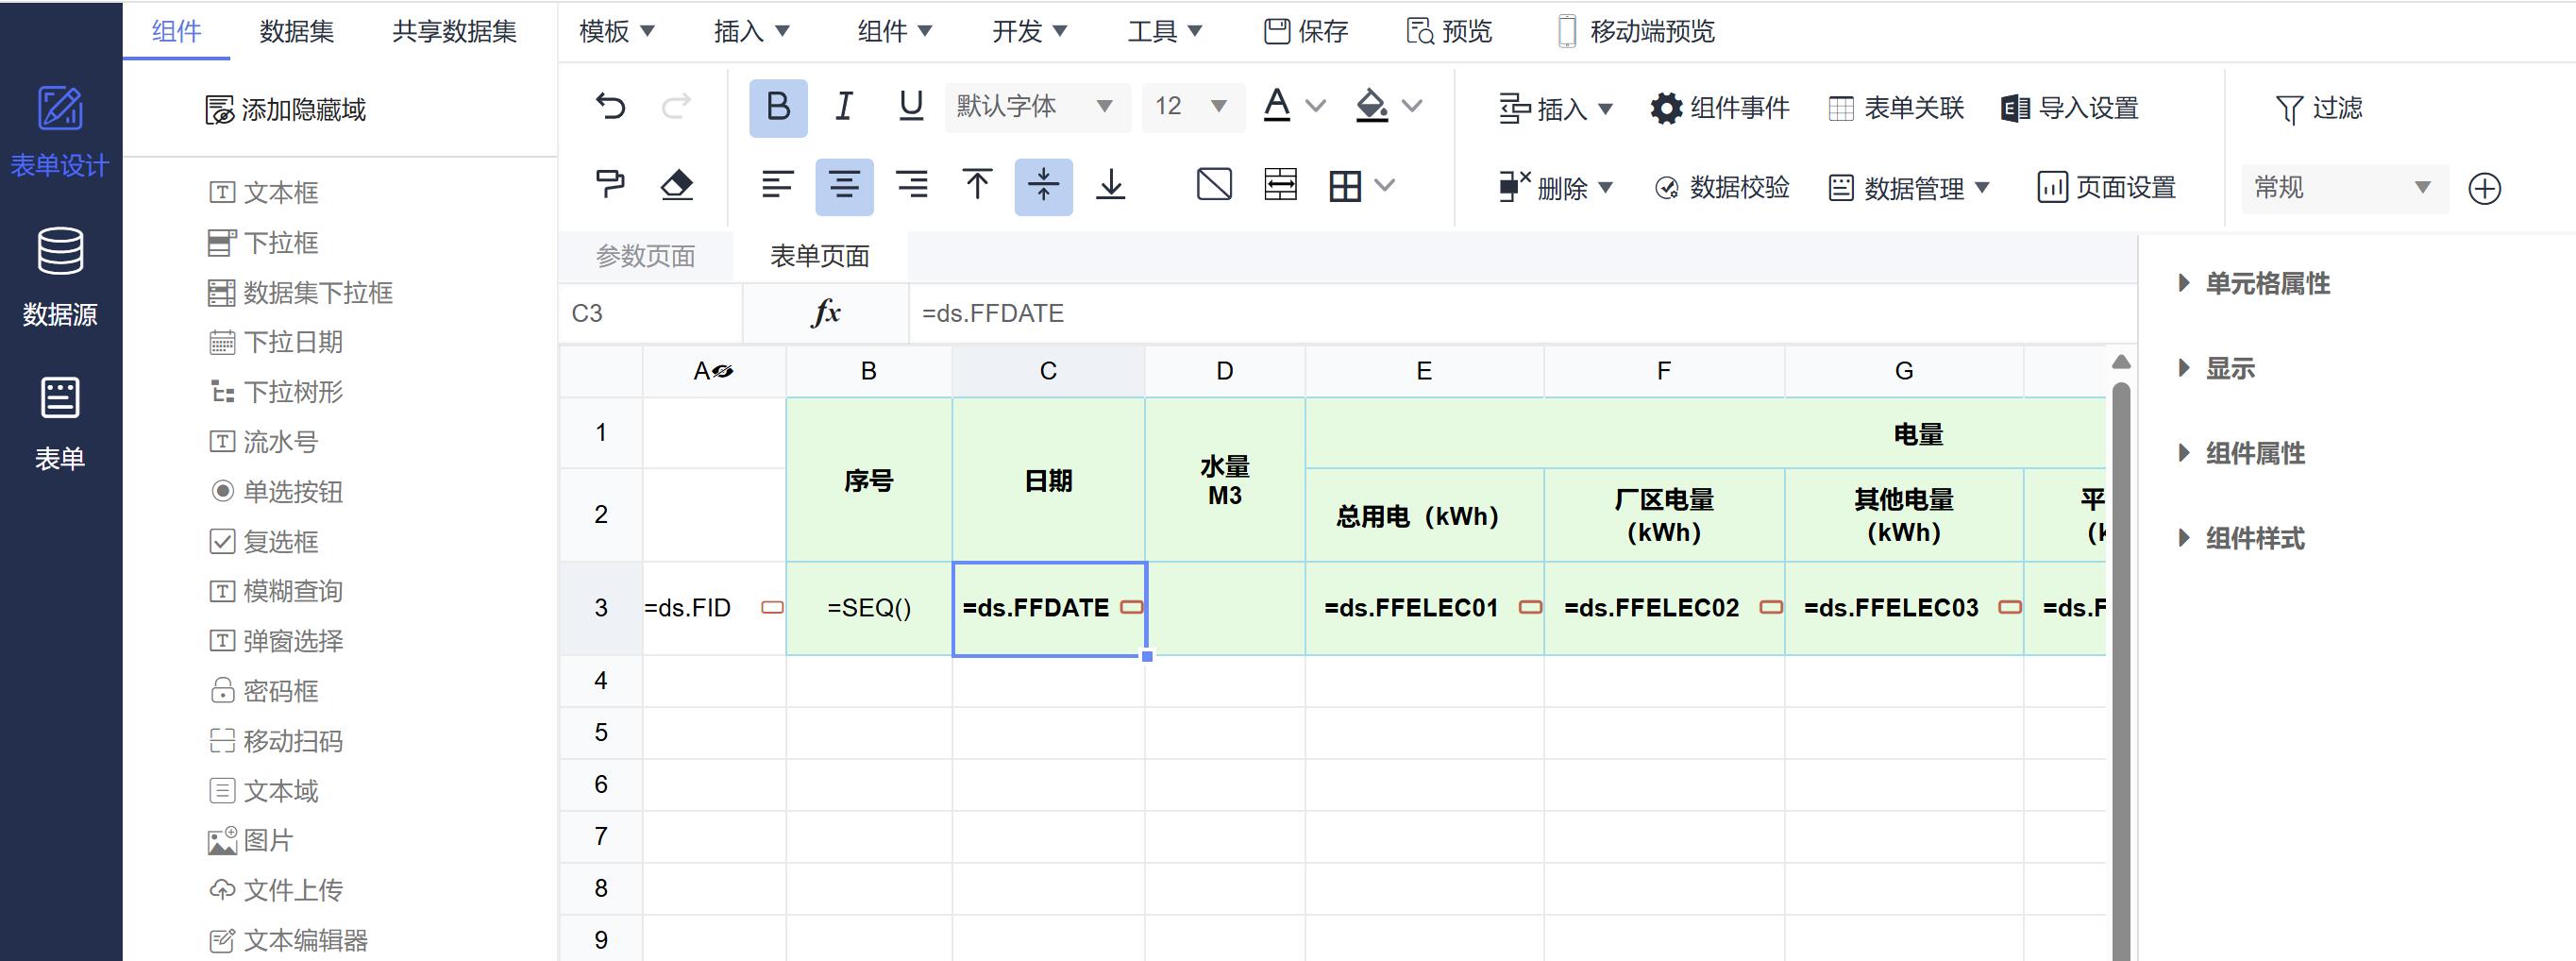Open the 数据源 sidebar section
Image resolution: width=2576 pixels, height=961 pixels.
pos(60,276)
